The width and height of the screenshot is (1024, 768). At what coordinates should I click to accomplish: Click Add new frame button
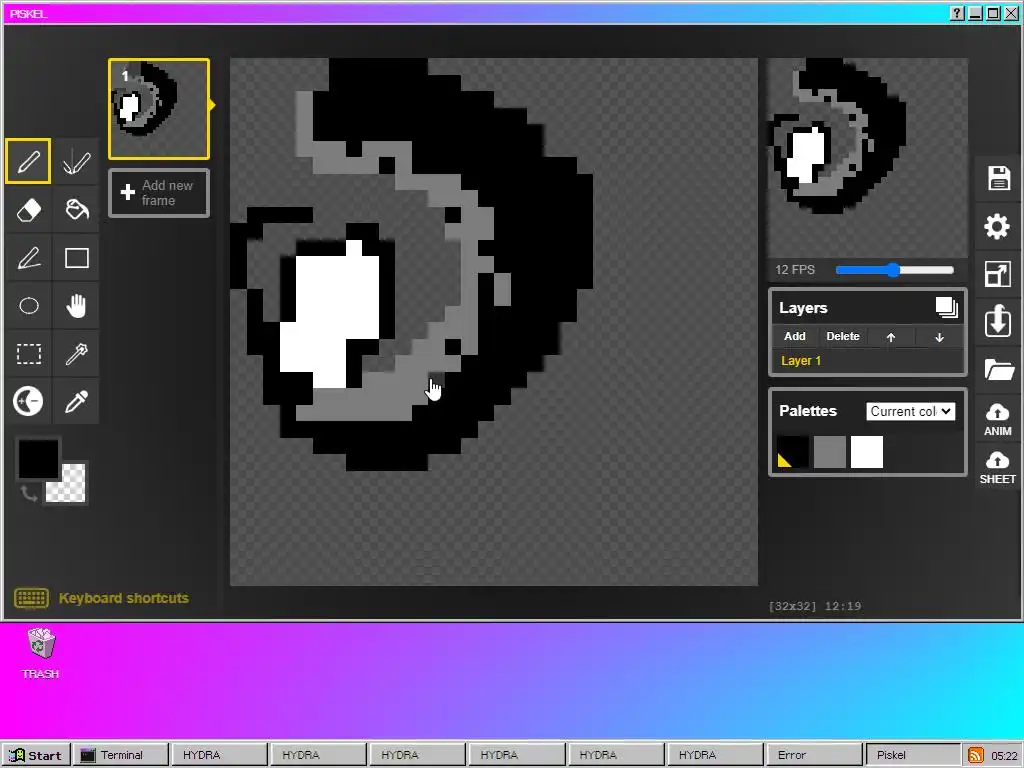(159, 193)
